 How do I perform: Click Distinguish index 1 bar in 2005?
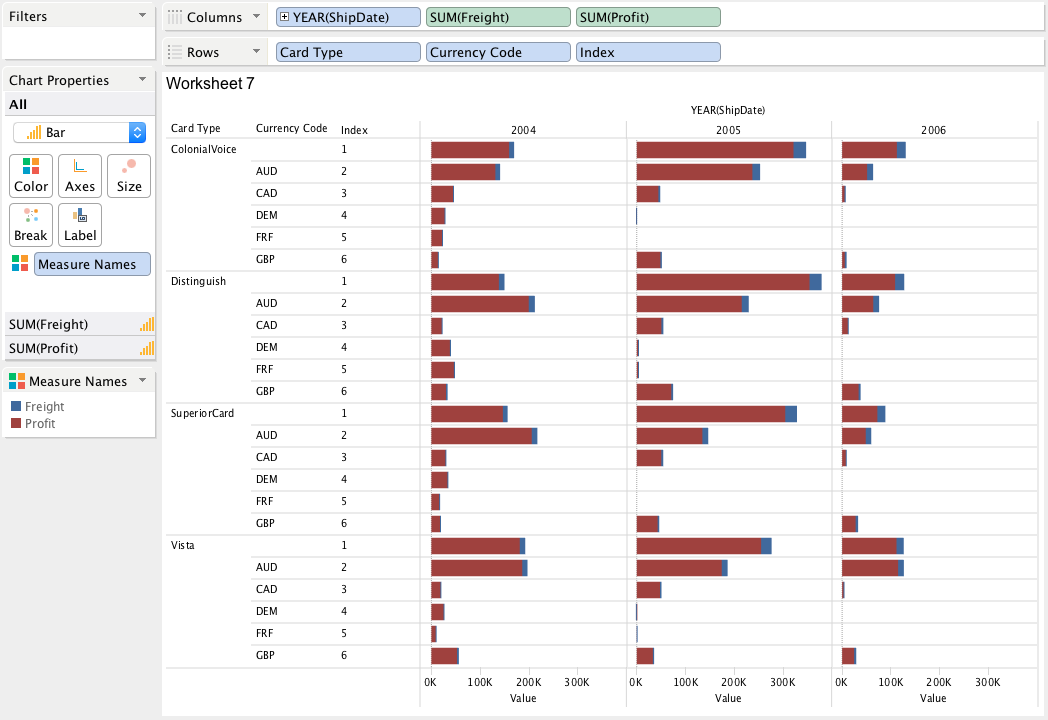point(729,281)
